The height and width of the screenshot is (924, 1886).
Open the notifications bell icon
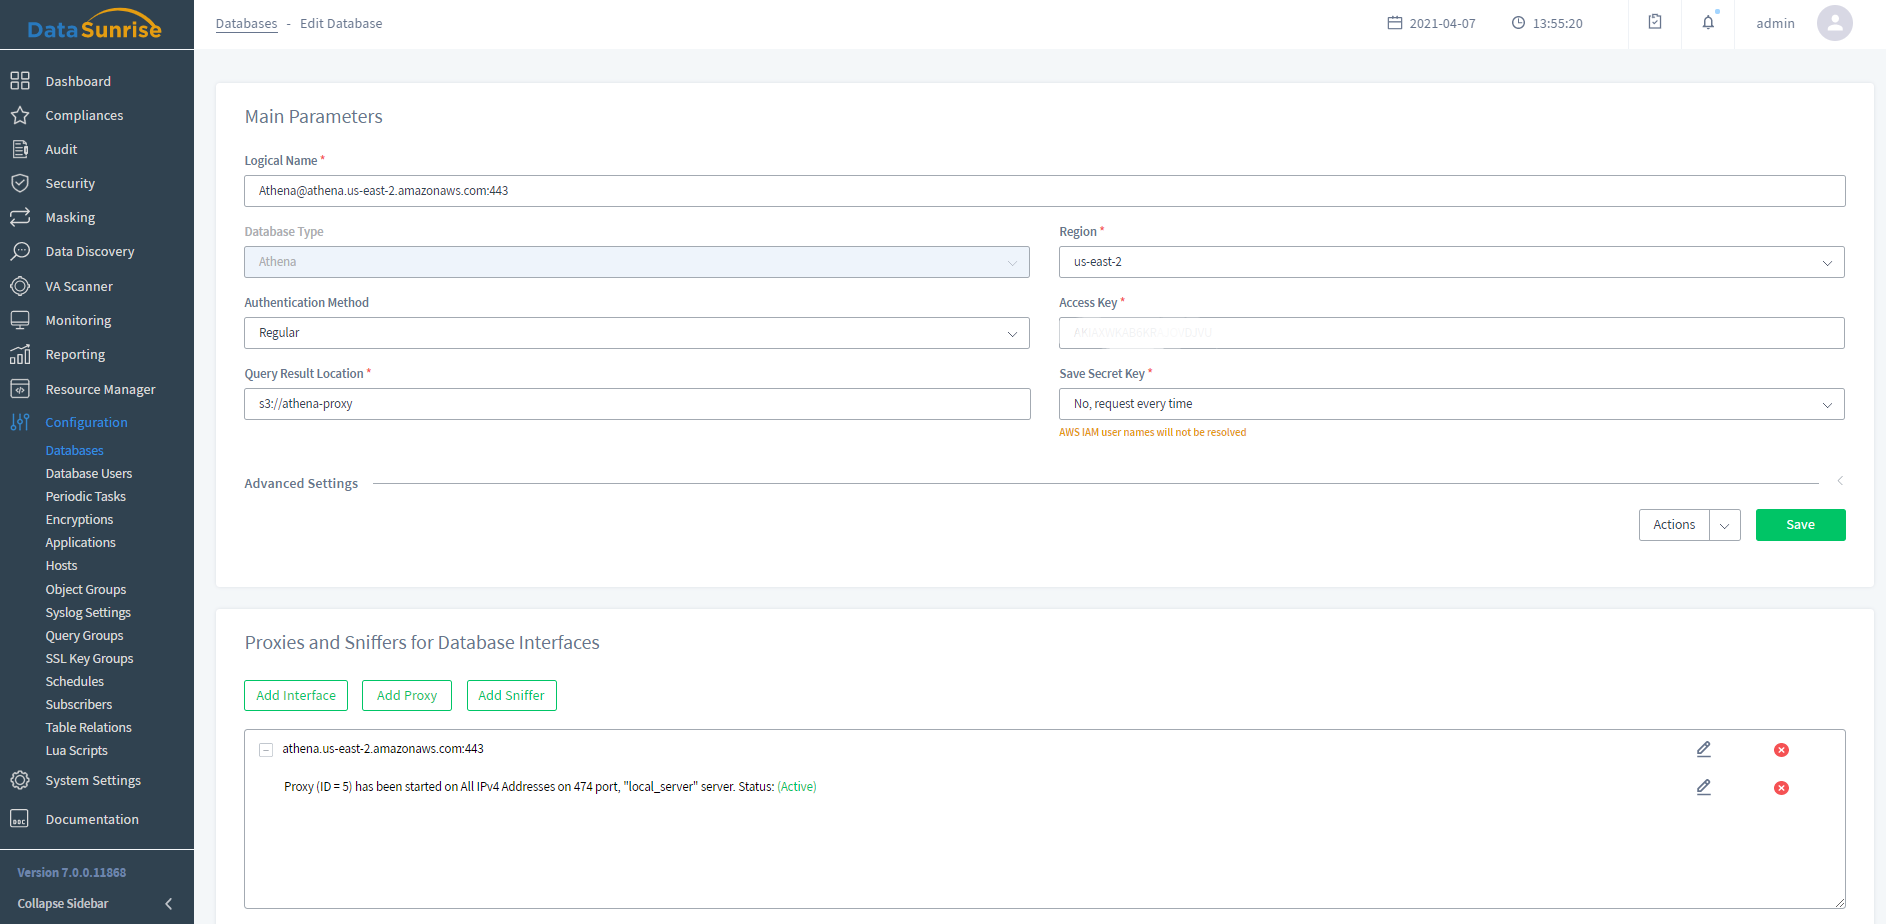click(1708, 23)
